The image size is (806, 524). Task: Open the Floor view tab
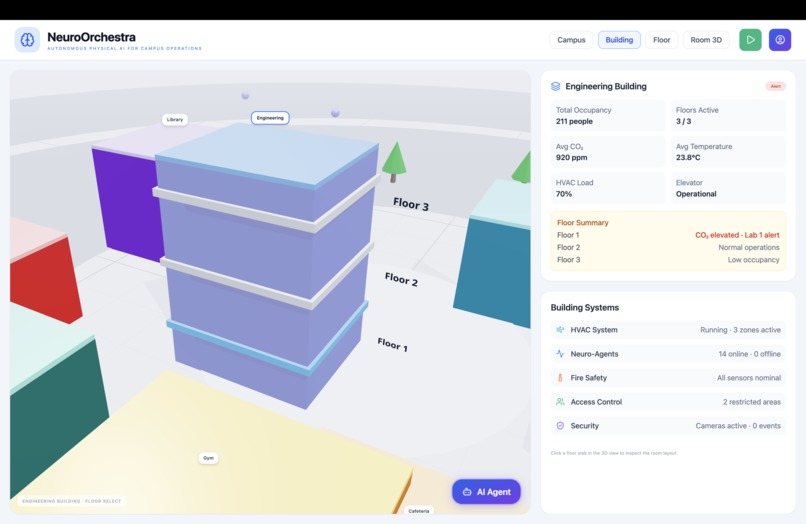[x=662, y=40]
